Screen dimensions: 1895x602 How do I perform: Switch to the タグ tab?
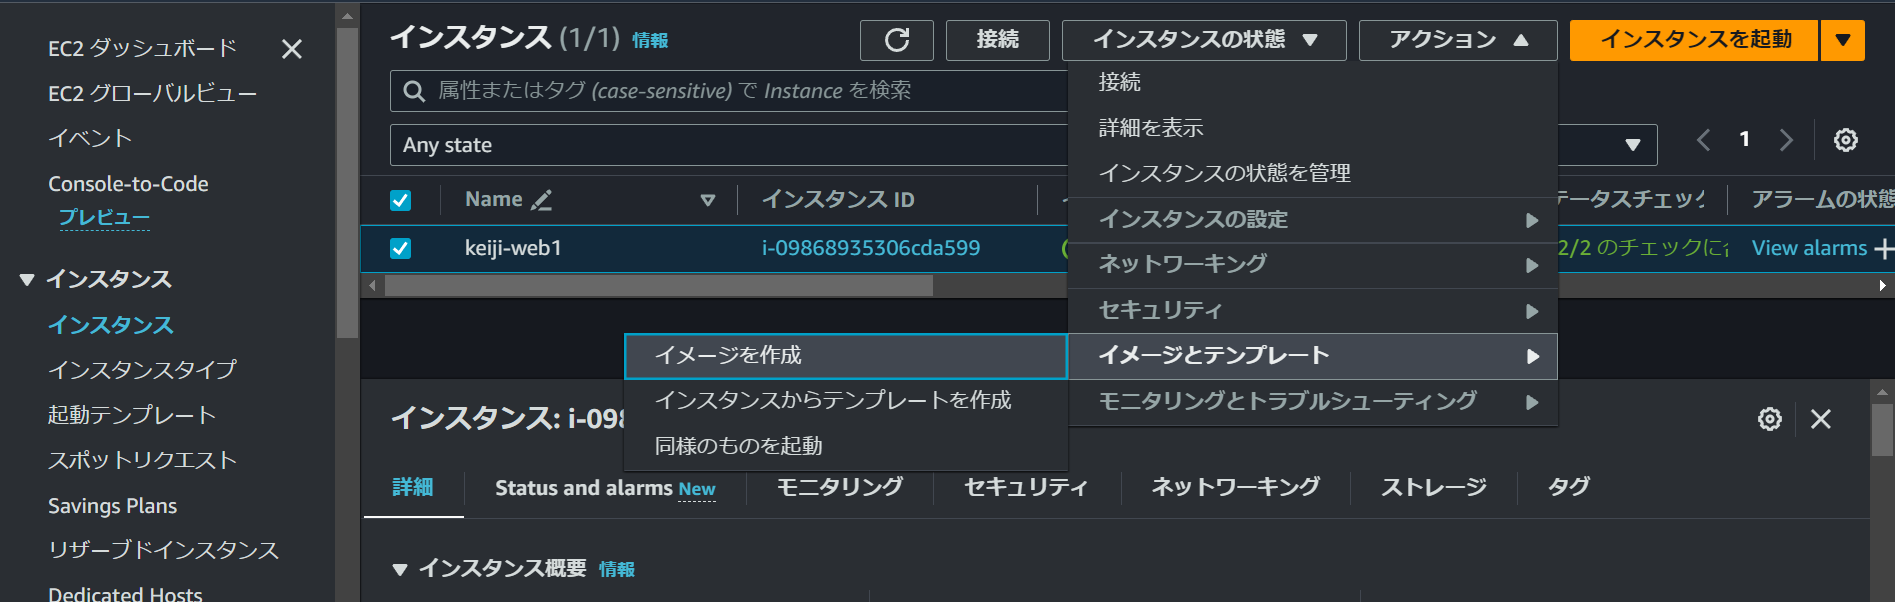point(1569,487)
